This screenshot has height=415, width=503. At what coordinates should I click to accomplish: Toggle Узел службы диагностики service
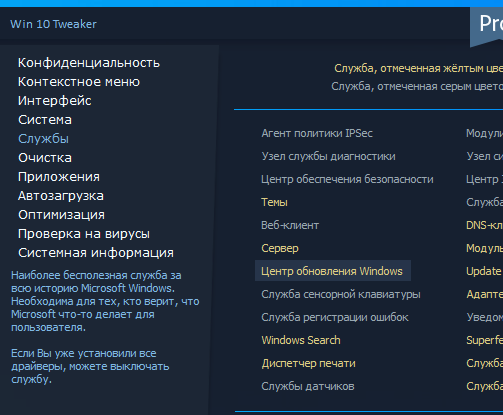pos(328,156)
